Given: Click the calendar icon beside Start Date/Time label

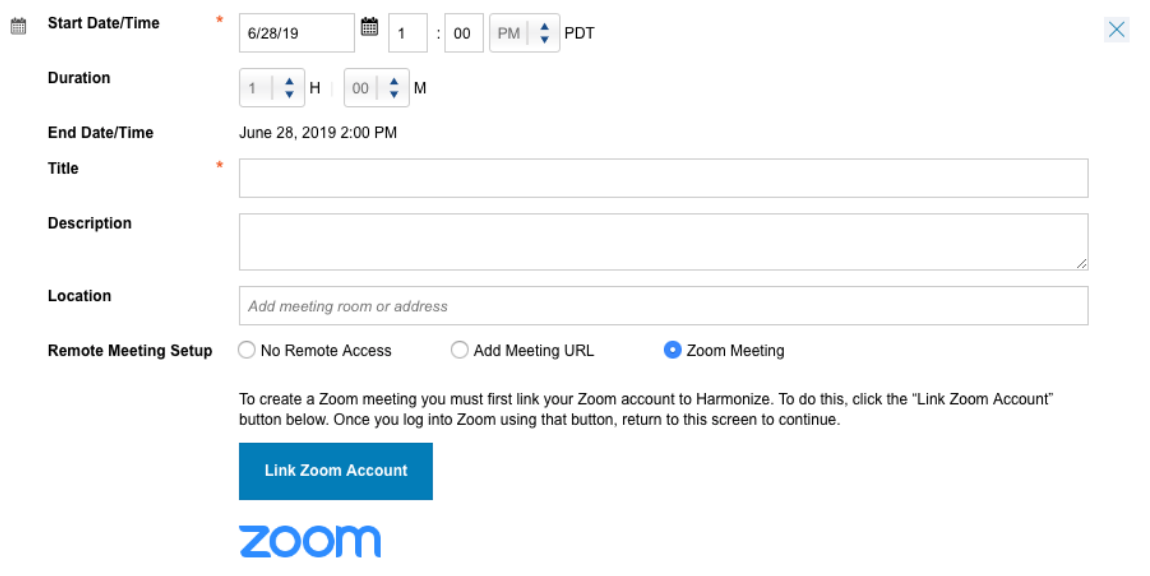Looking at the screenshot, I should [18, 28].
